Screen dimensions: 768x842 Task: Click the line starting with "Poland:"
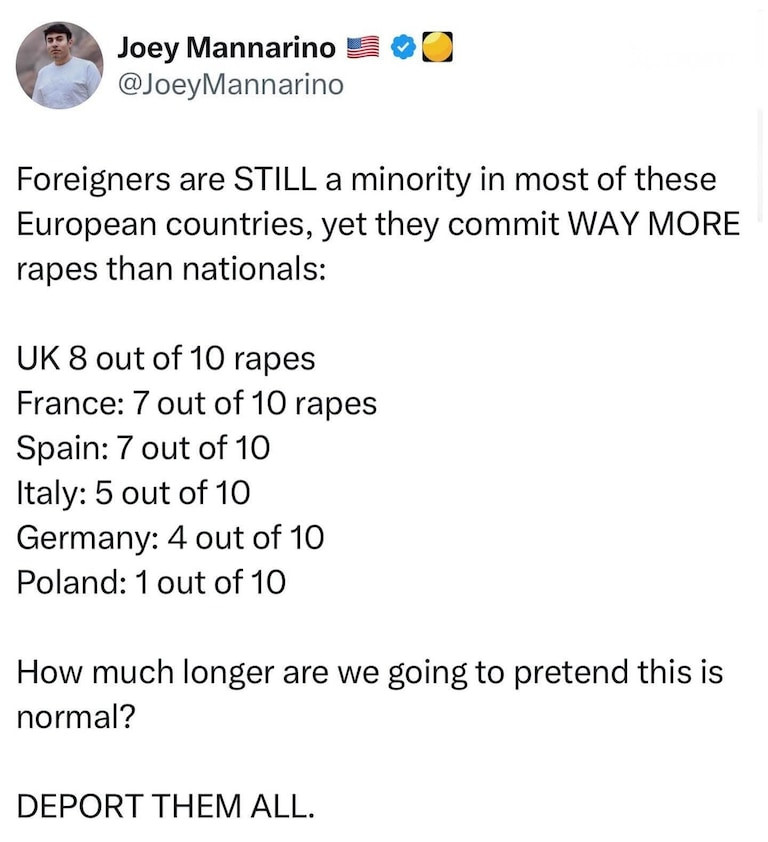151,581
